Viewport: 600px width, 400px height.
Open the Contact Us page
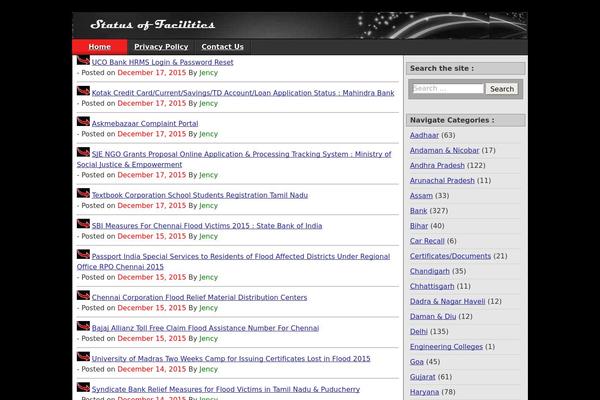click(x=222, y=47)
